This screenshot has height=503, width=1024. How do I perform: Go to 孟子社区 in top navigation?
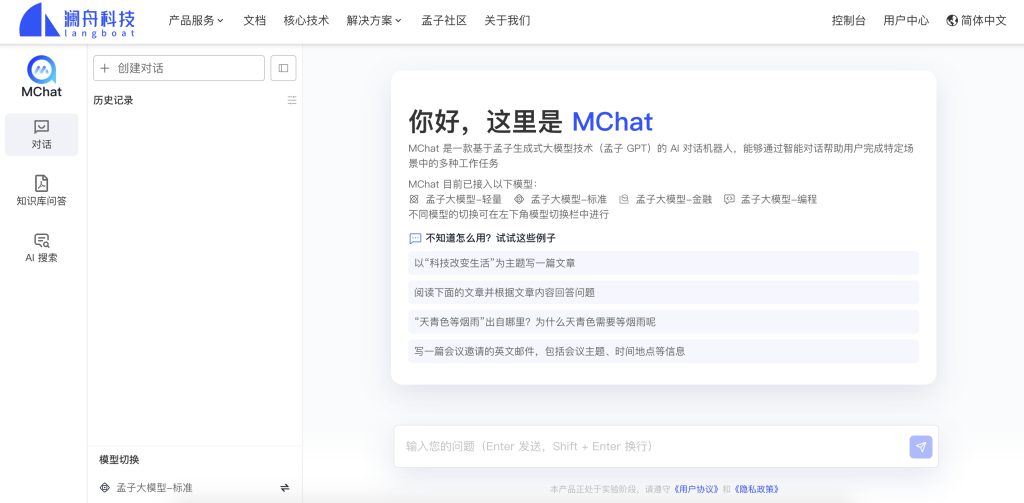[x=444, y=20]
